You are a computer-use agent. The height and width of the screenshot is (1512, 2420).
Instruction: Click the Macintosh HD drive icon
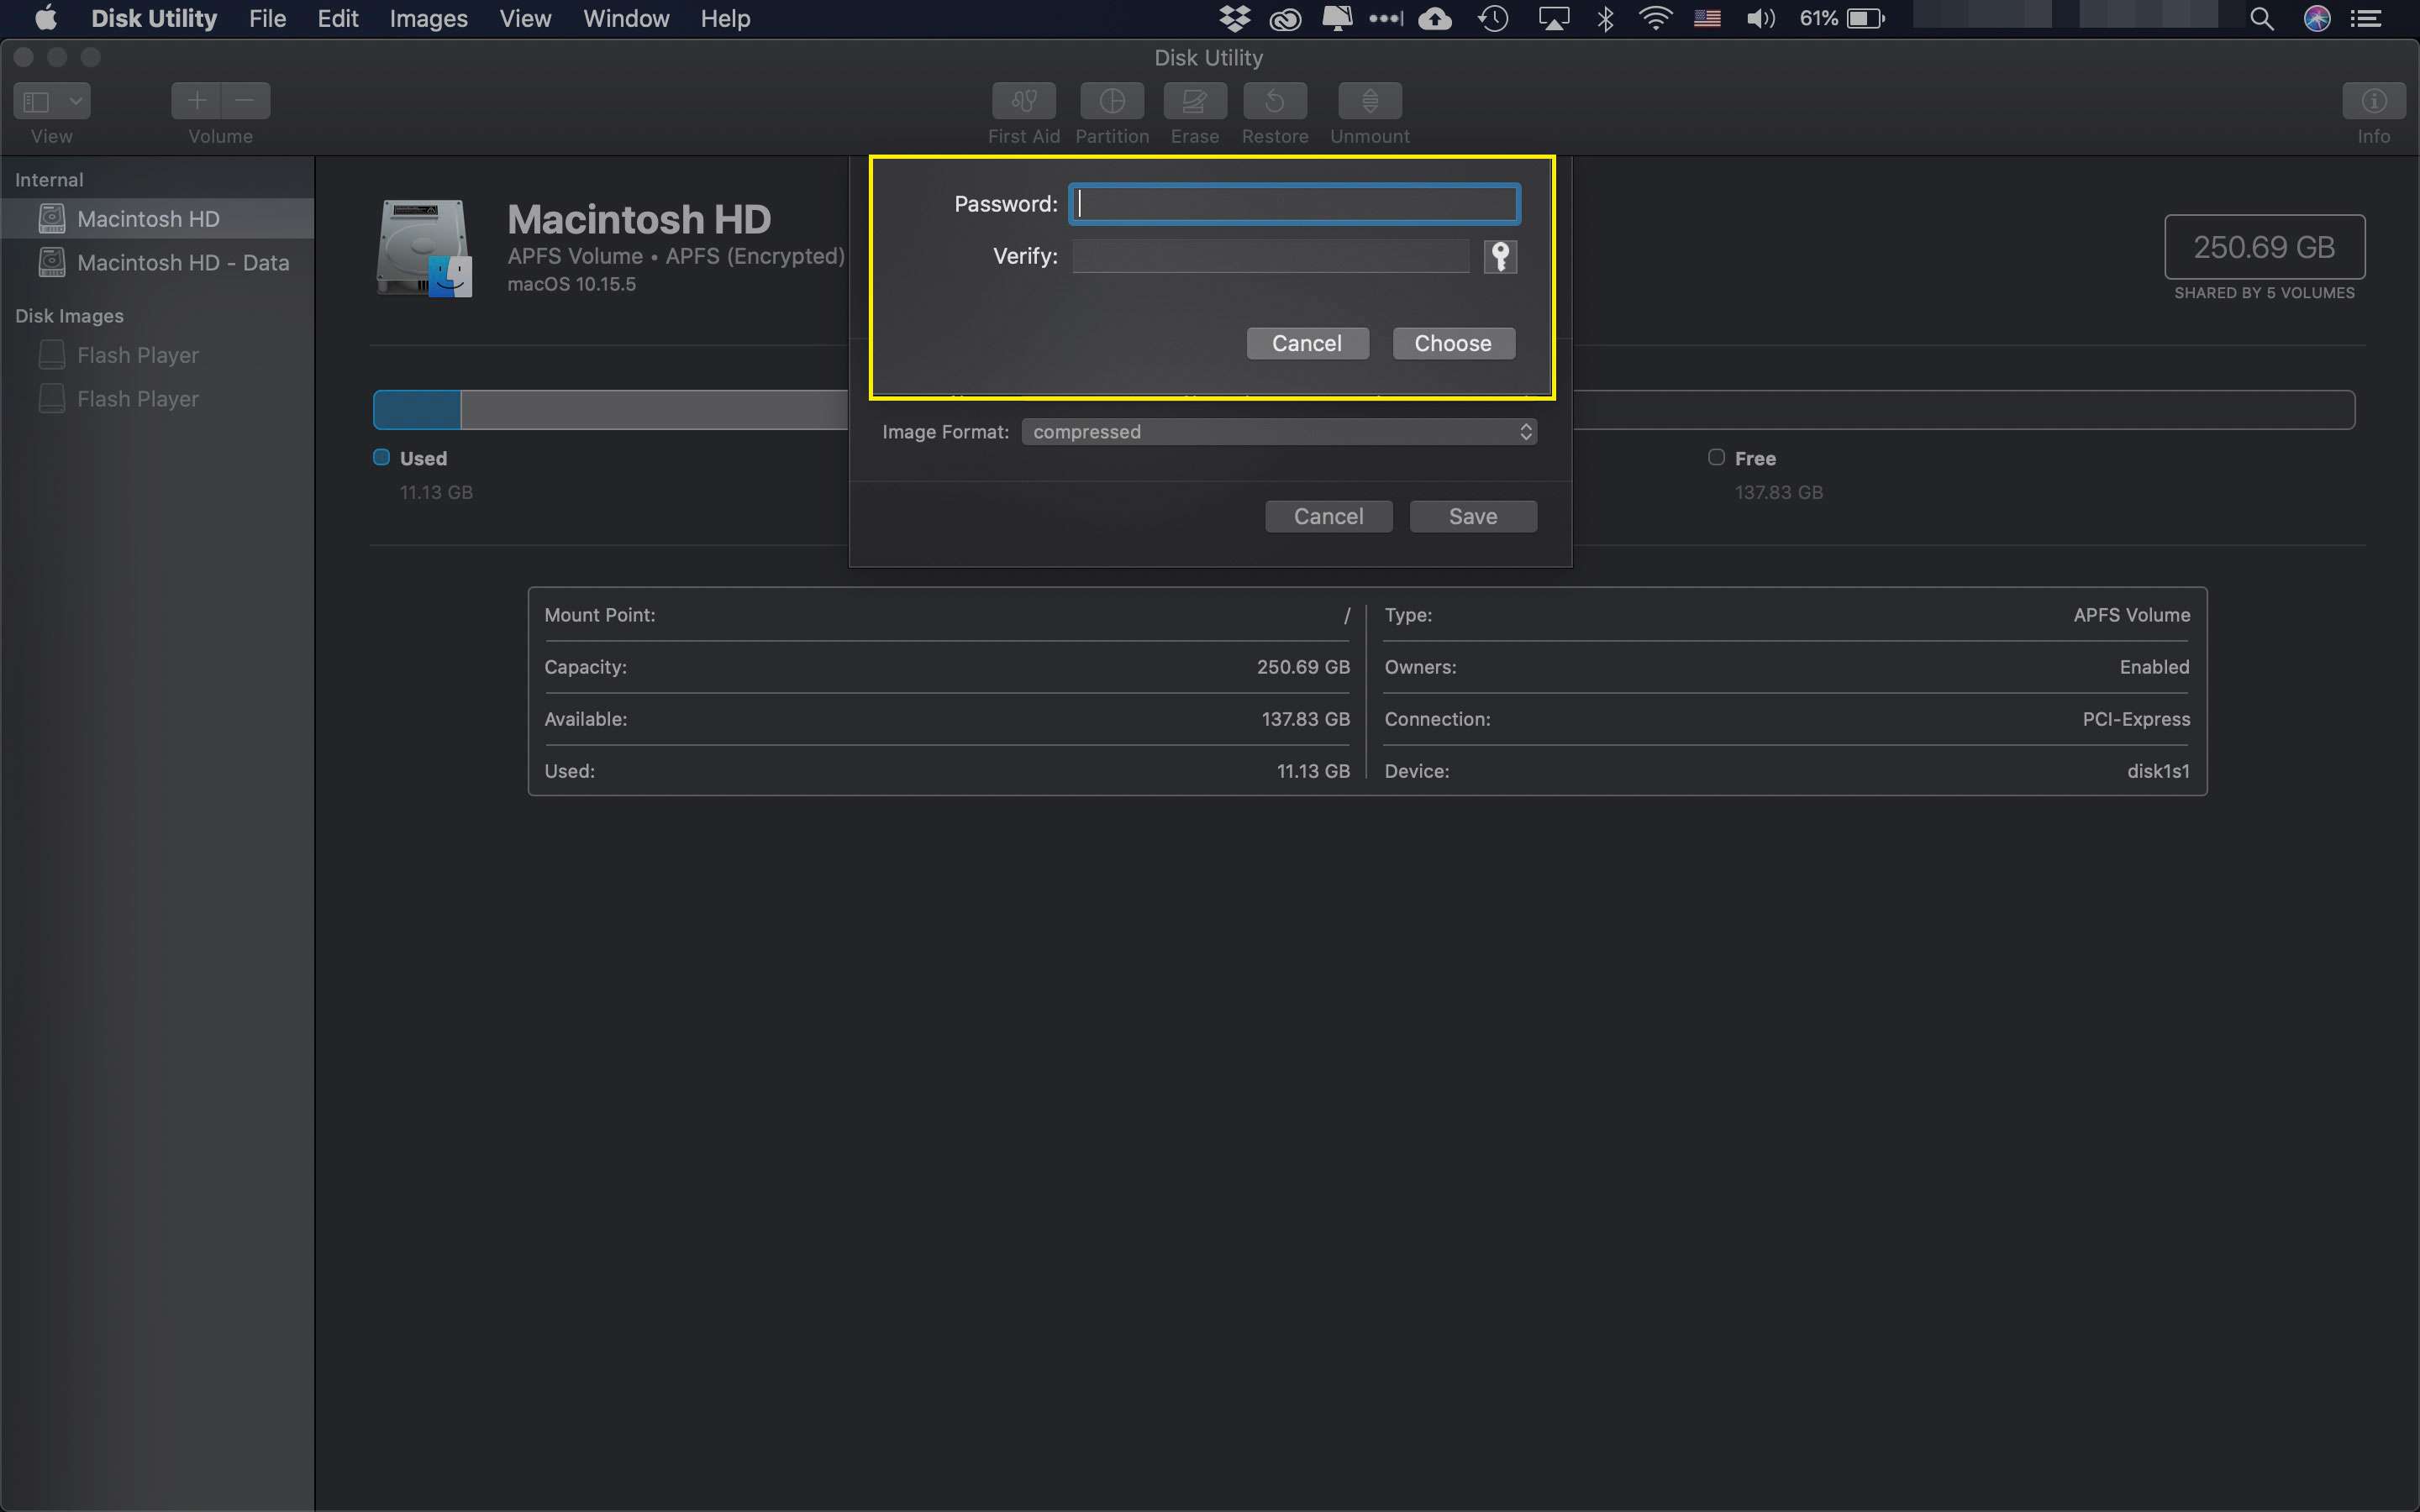[424, 248]
